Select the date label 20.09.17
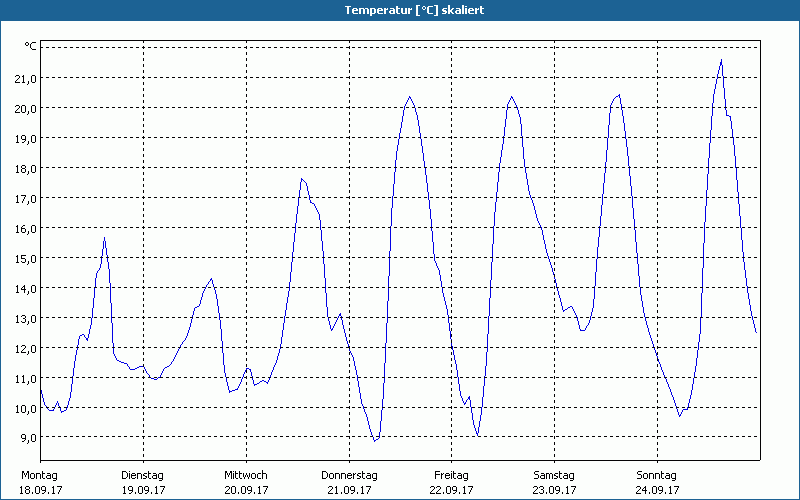 pos(246,490)
